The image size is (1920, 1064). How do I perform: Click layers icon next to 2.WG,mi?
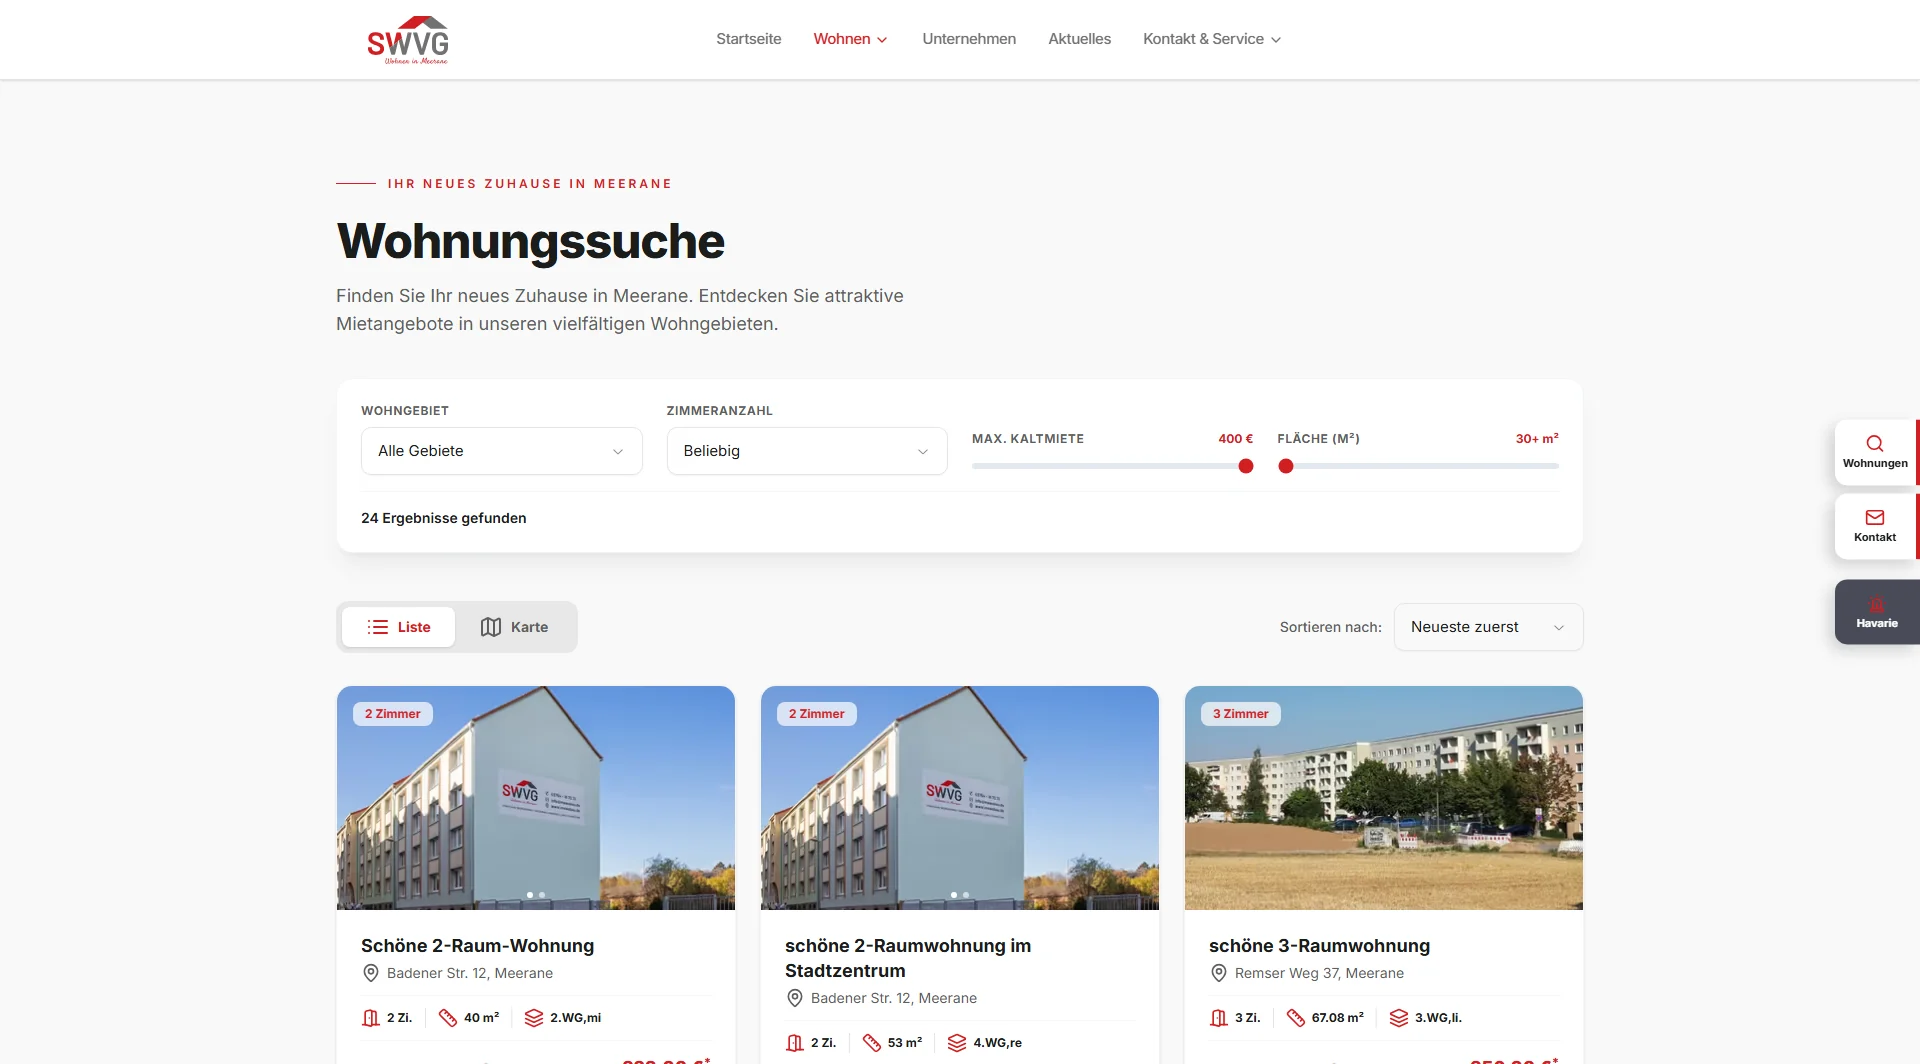tap(534, 1018)
